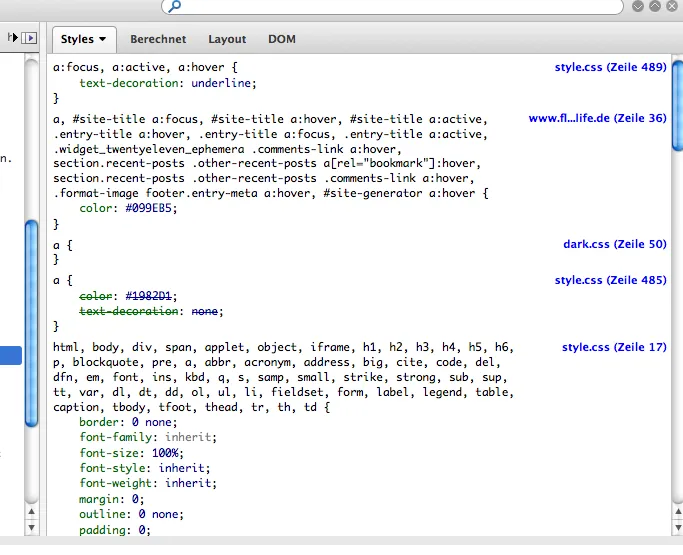Image resolution: width=683 pixels, height=555 pixels.
Task: Open the Styles tab dropdown arrow
Action: point(102,39)
